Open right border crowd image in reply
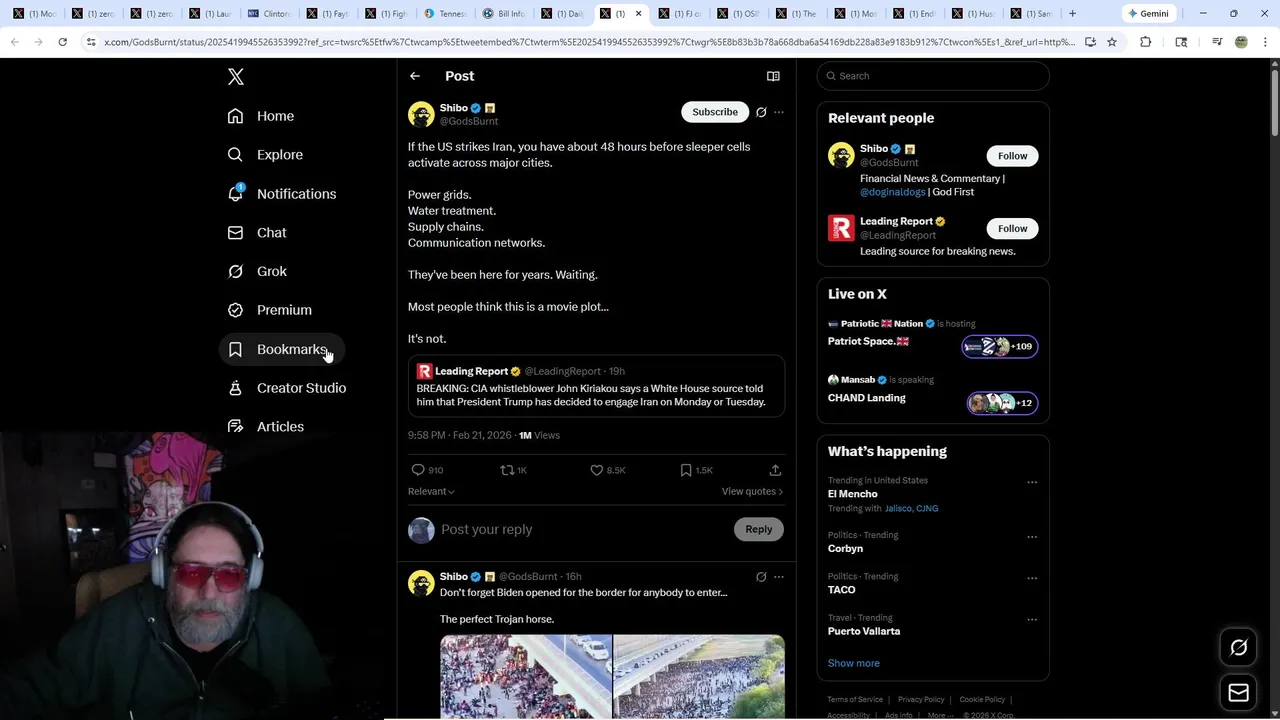The image size is (1280, 720). click(699, 676)
